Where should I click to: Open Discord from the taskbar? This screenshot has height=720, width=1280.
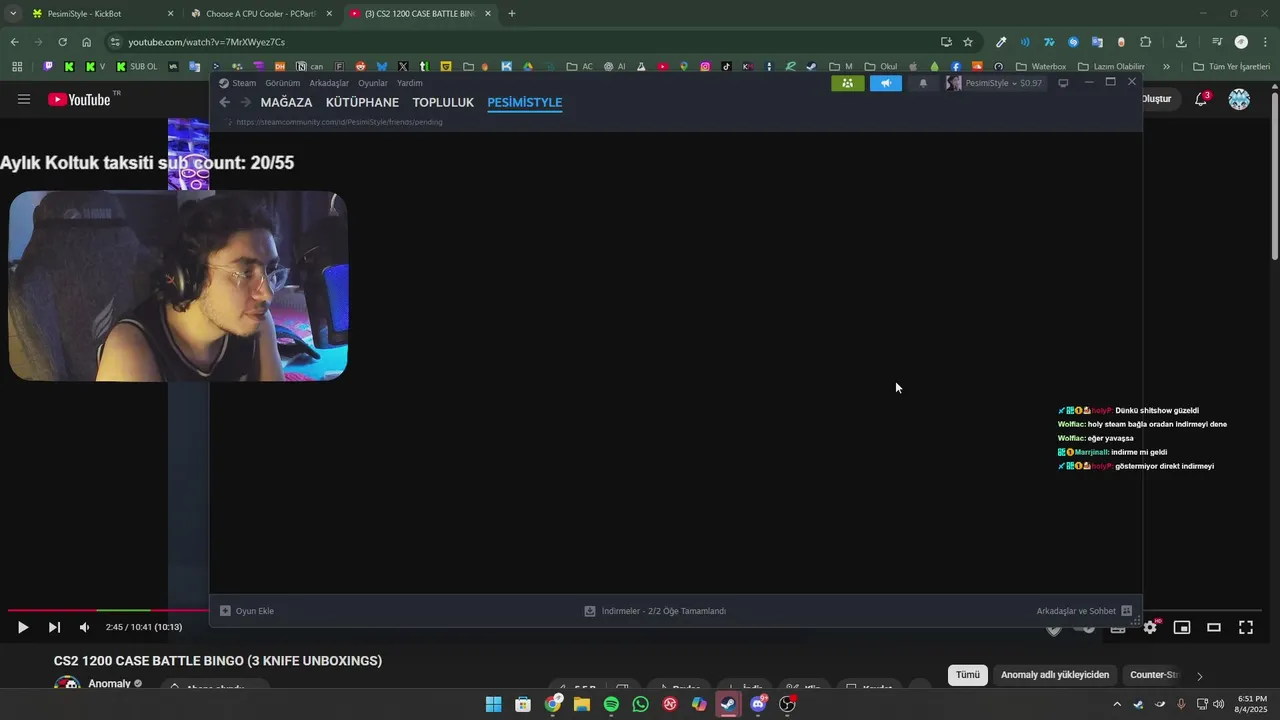click(758, 704)
